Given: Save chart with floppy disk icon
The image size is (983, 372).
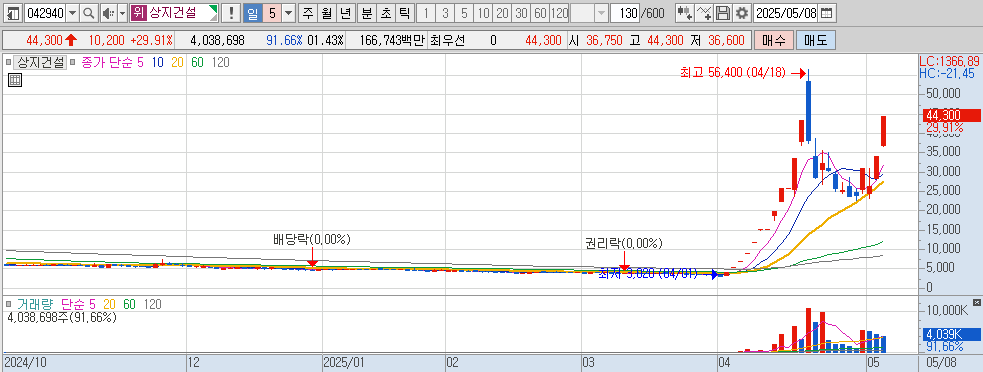Looking at the screenshot, I should point(723,13).
